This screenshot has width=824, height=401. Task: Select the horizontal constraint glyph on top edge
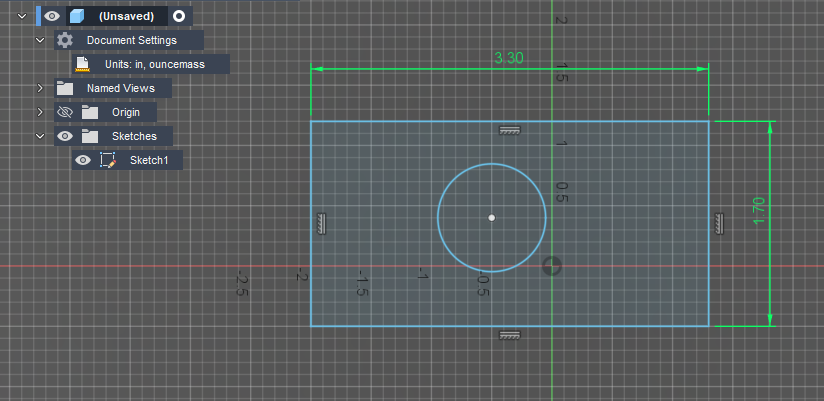[510, 130]
